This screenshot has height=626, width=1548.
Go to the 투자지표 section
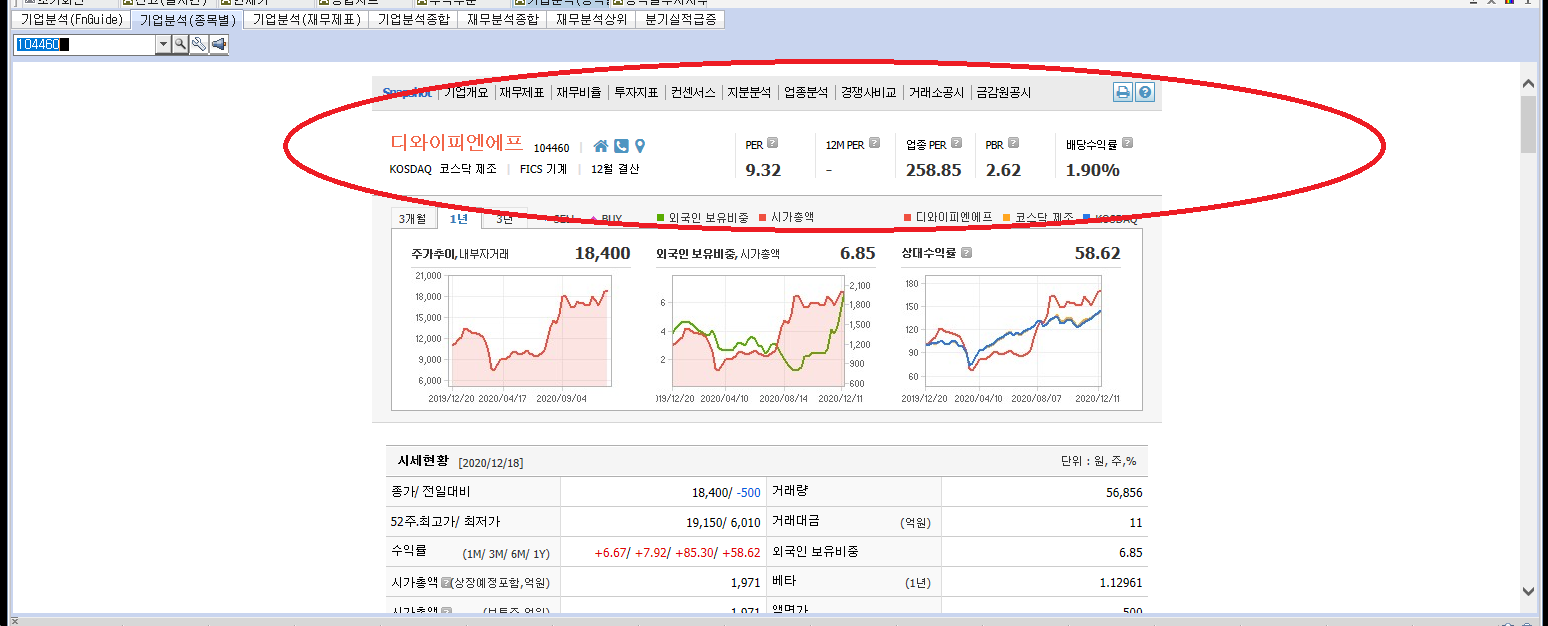click(636, 92)
